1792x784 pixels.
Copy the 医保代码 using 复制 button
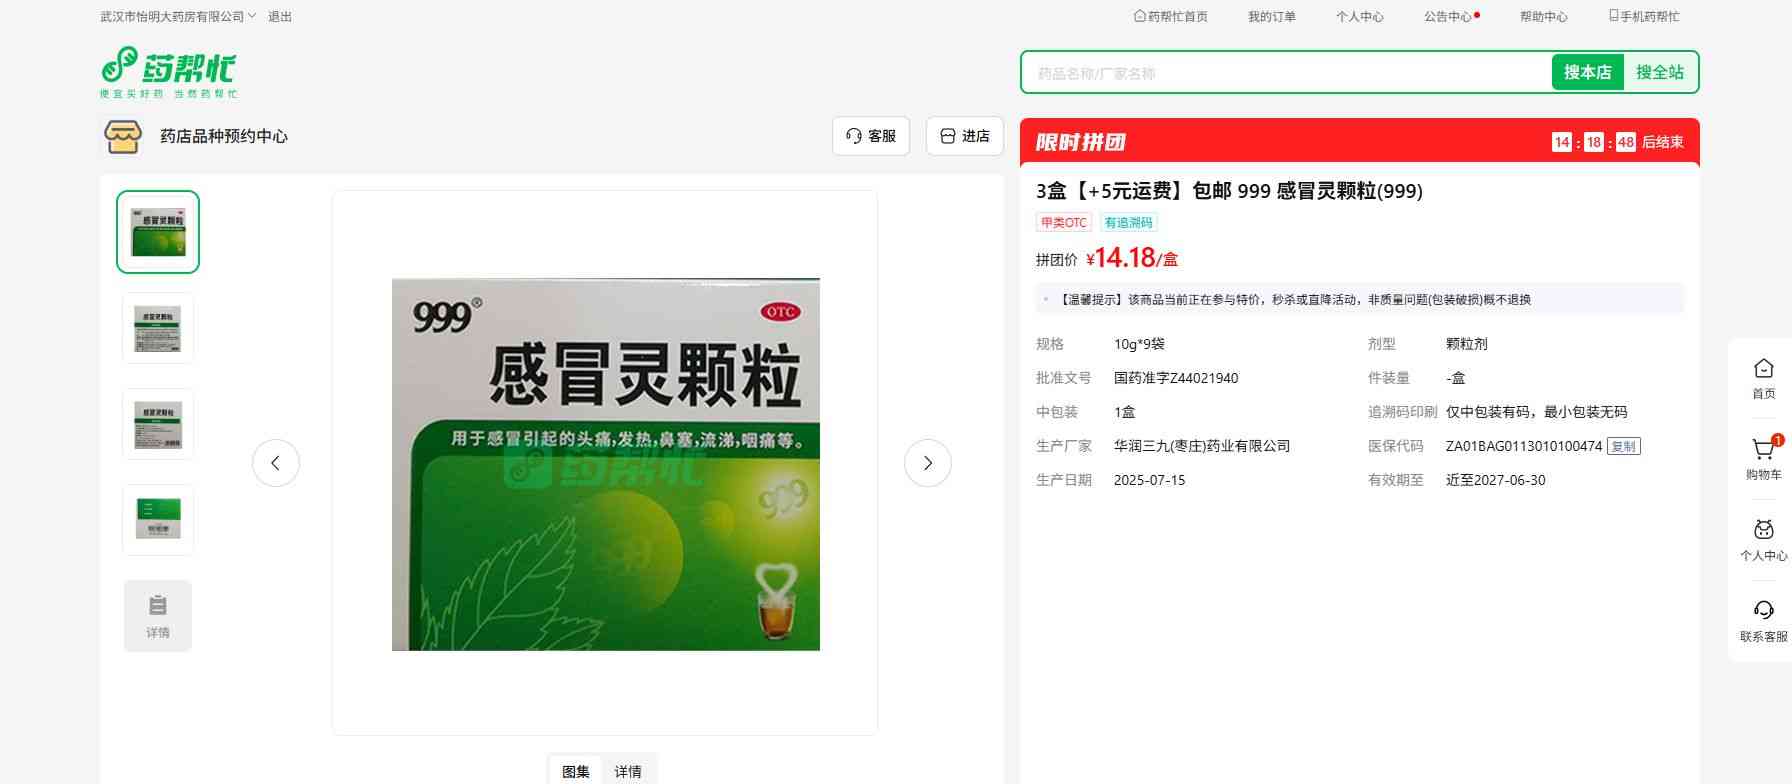click(x=1623, y=447)
